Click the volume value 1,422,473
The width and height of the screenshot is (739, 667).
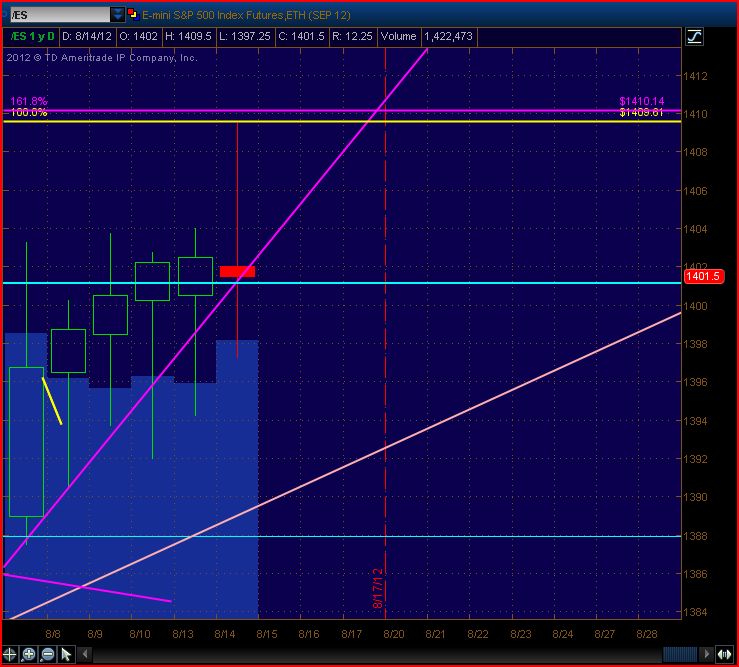coord(448,36)
